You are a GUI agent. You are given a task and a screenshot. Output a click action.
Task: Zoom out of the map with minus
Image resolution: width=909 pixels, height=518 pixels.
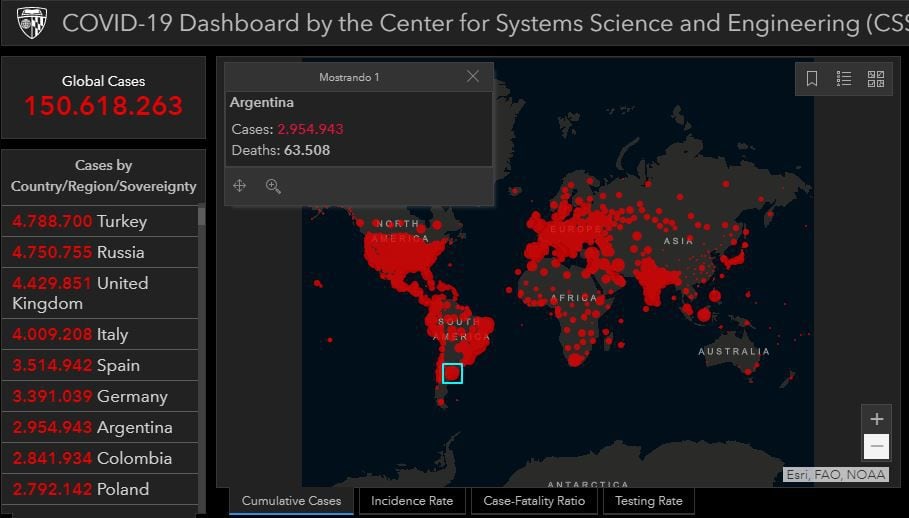pos(877,446)
